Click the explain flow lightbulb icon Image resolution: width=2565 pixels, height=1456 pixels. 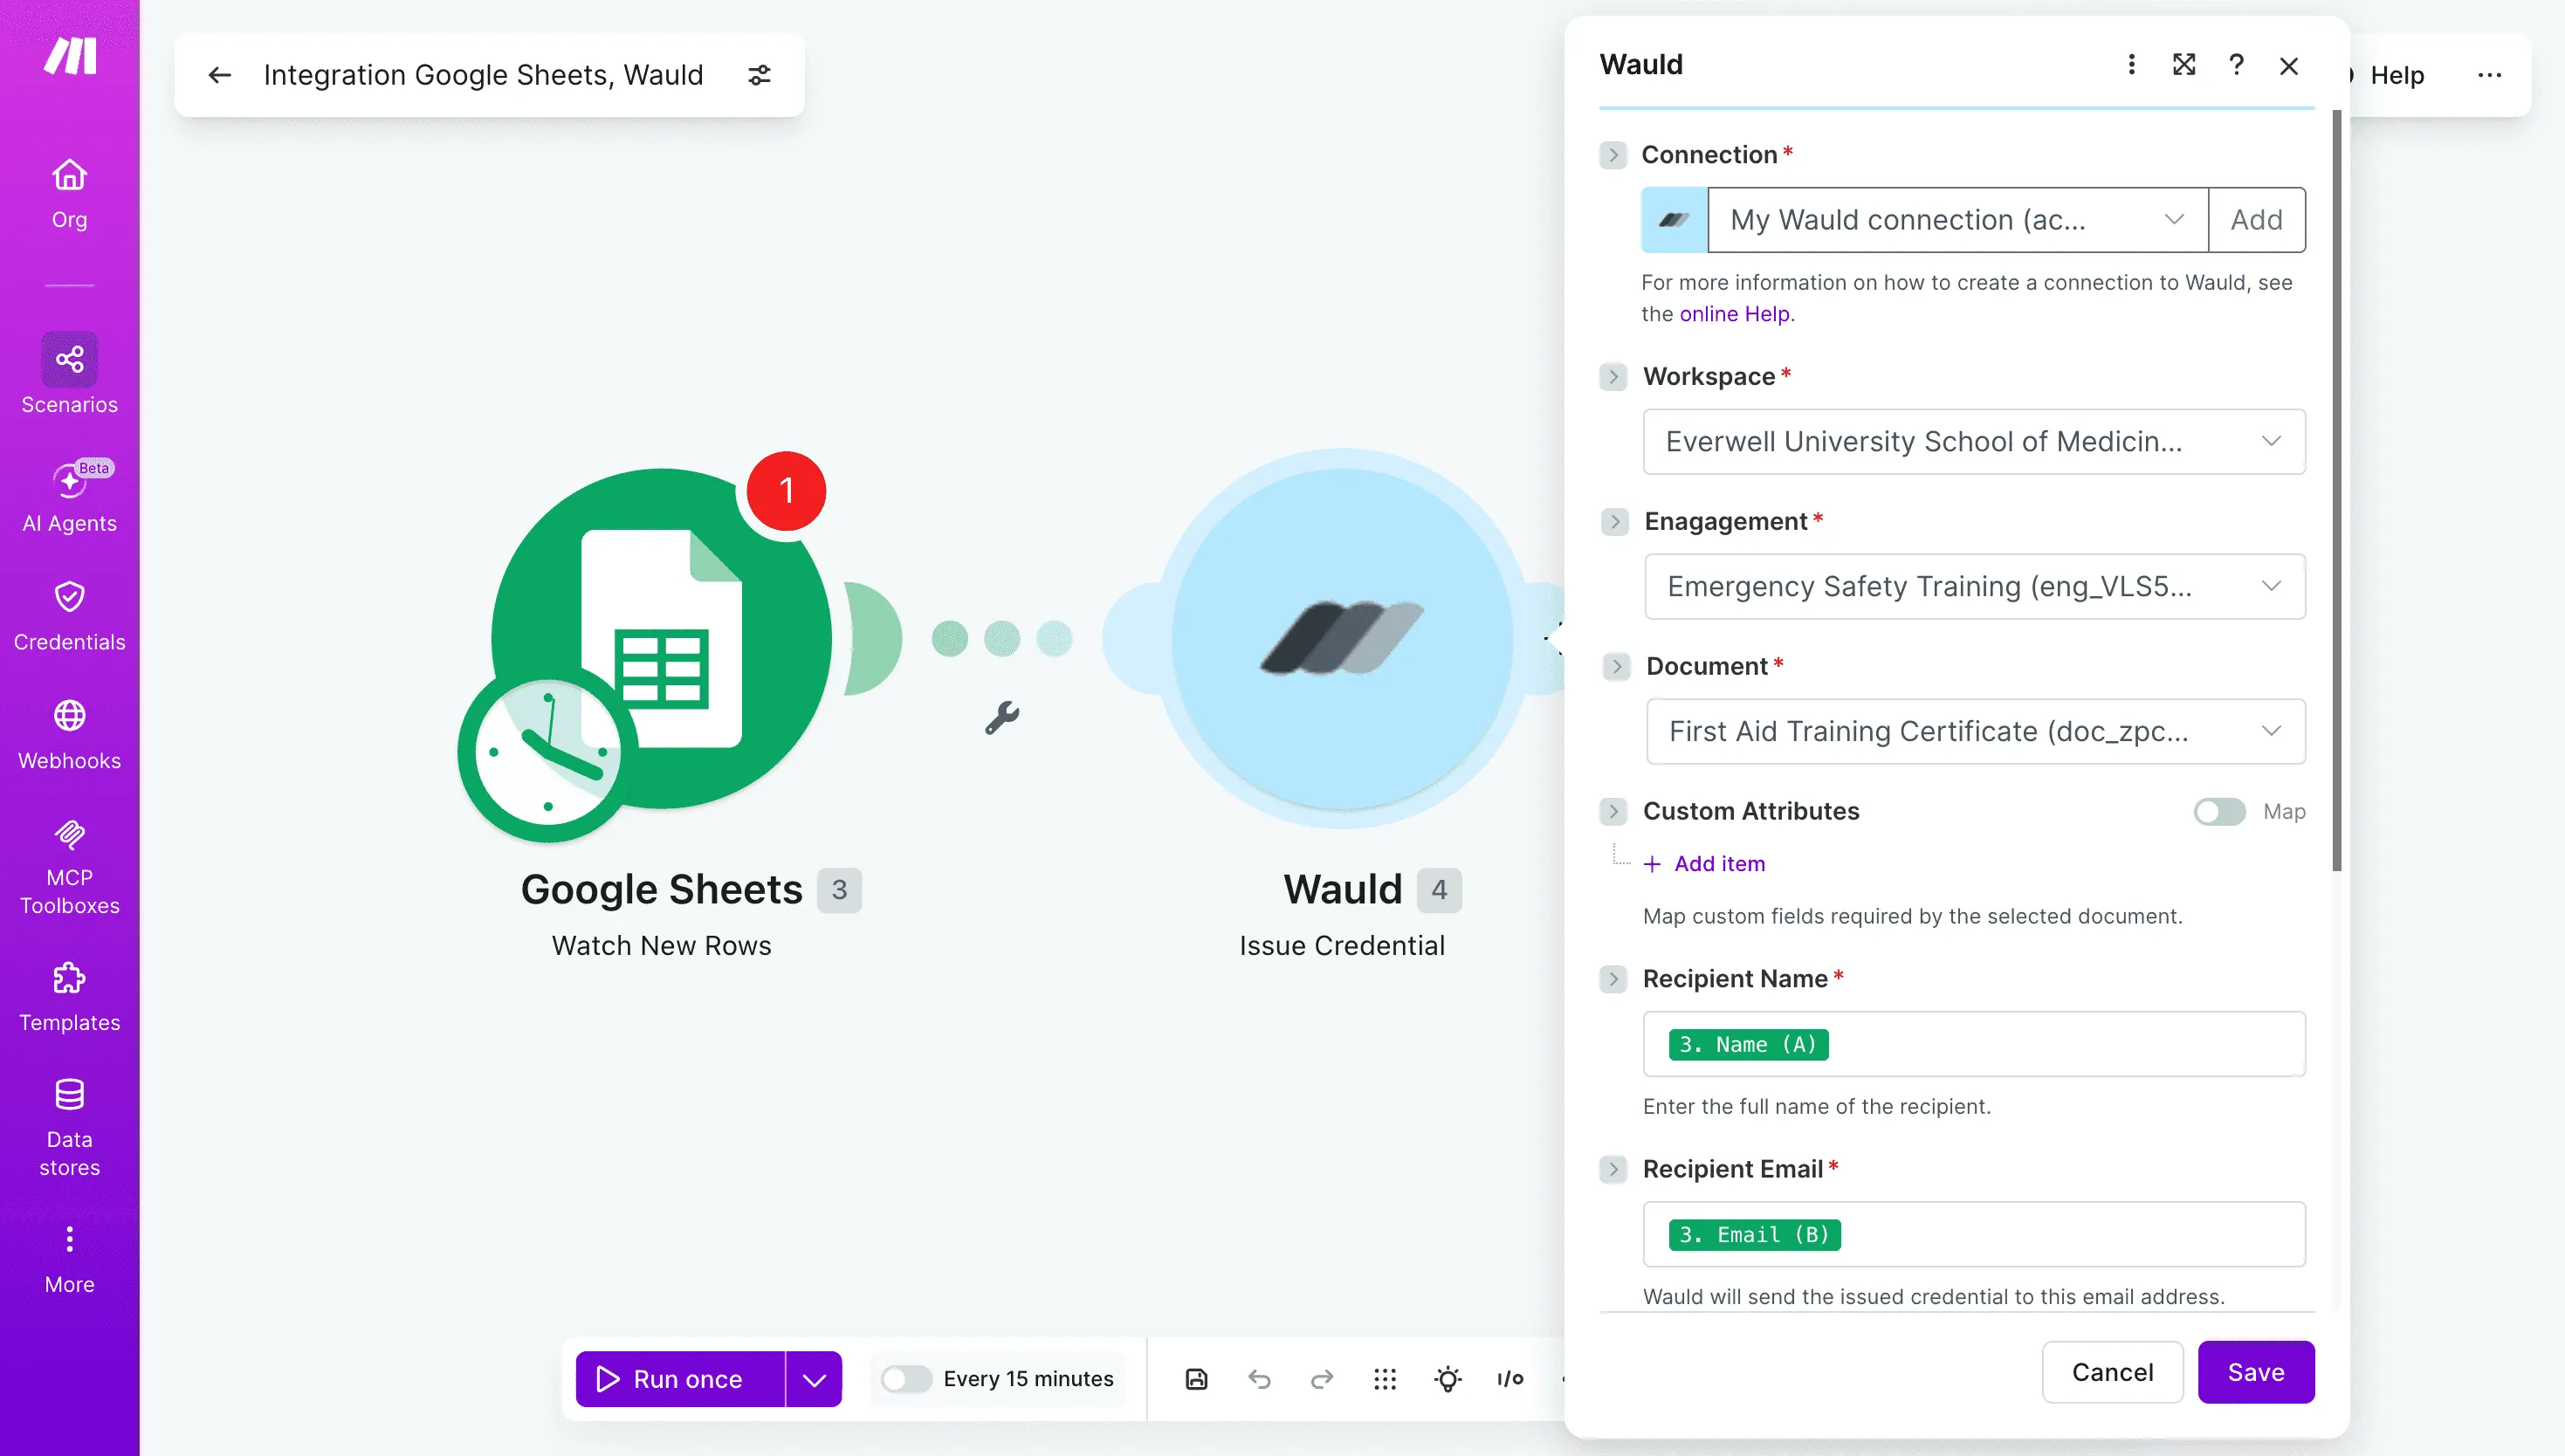[1447, 1379]
